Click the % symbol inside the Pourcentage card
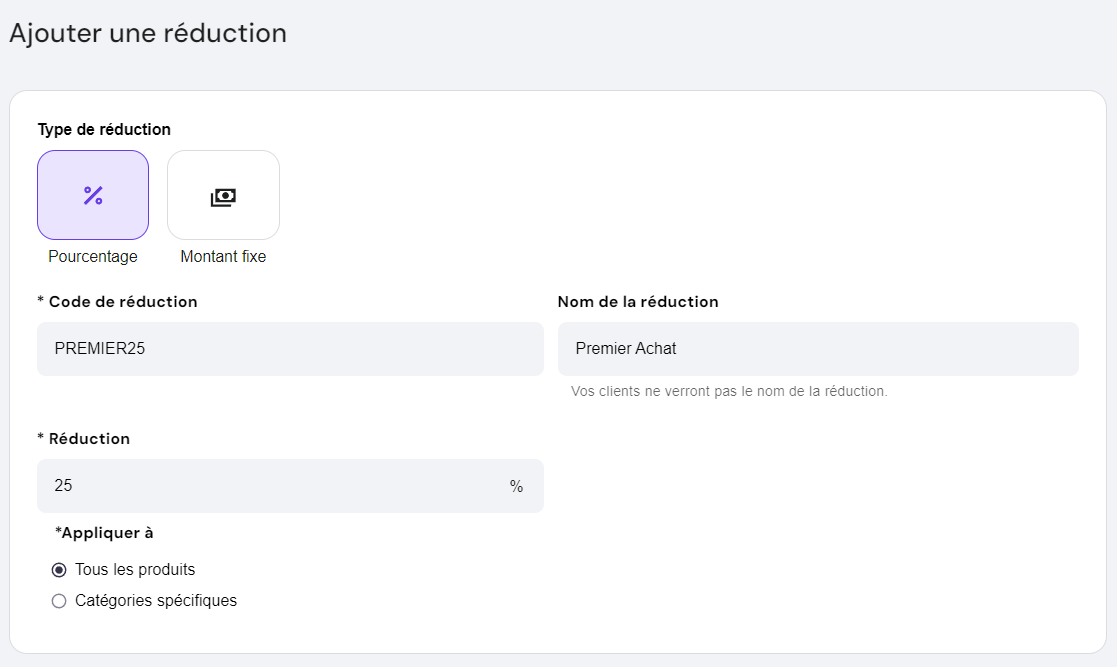Screen dimensions: 1117x667 (x=93, y=195)
